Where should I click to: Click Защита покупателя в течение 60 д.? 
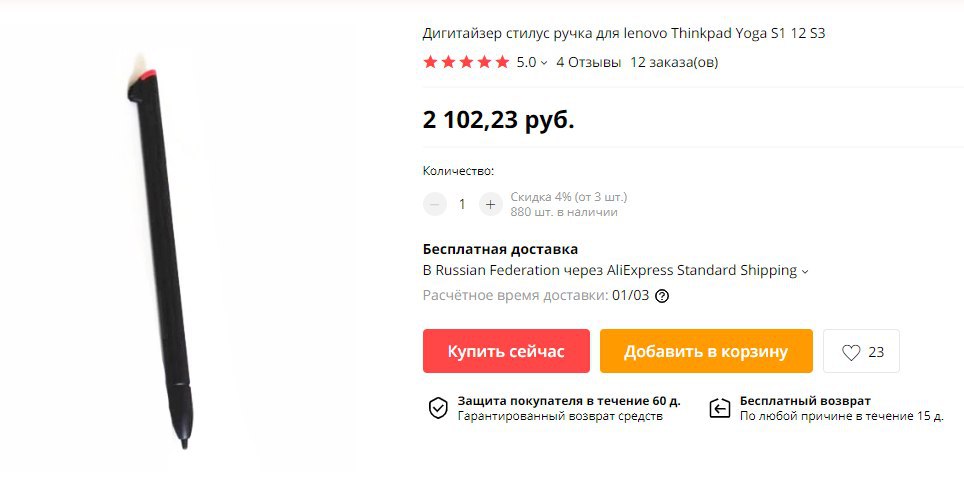[x=569, y=401]
